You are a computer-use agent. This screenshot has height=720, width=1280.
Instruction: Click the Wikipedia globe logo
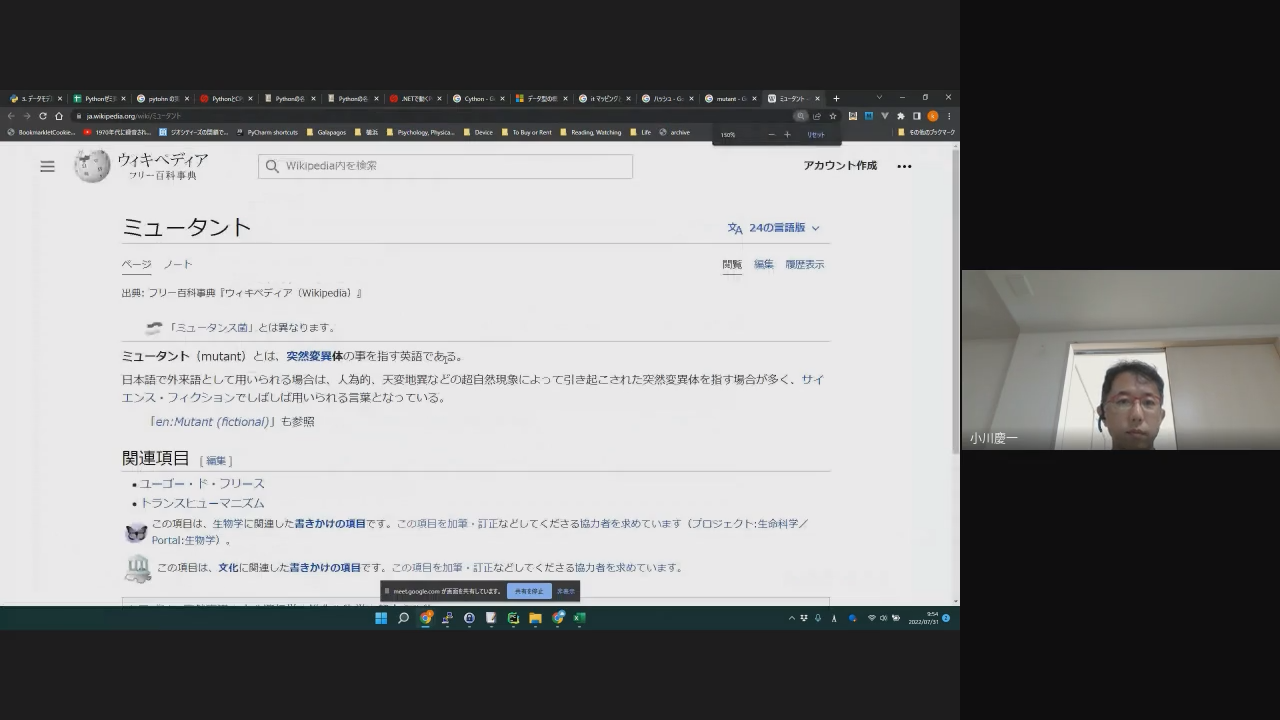point(91,166)
